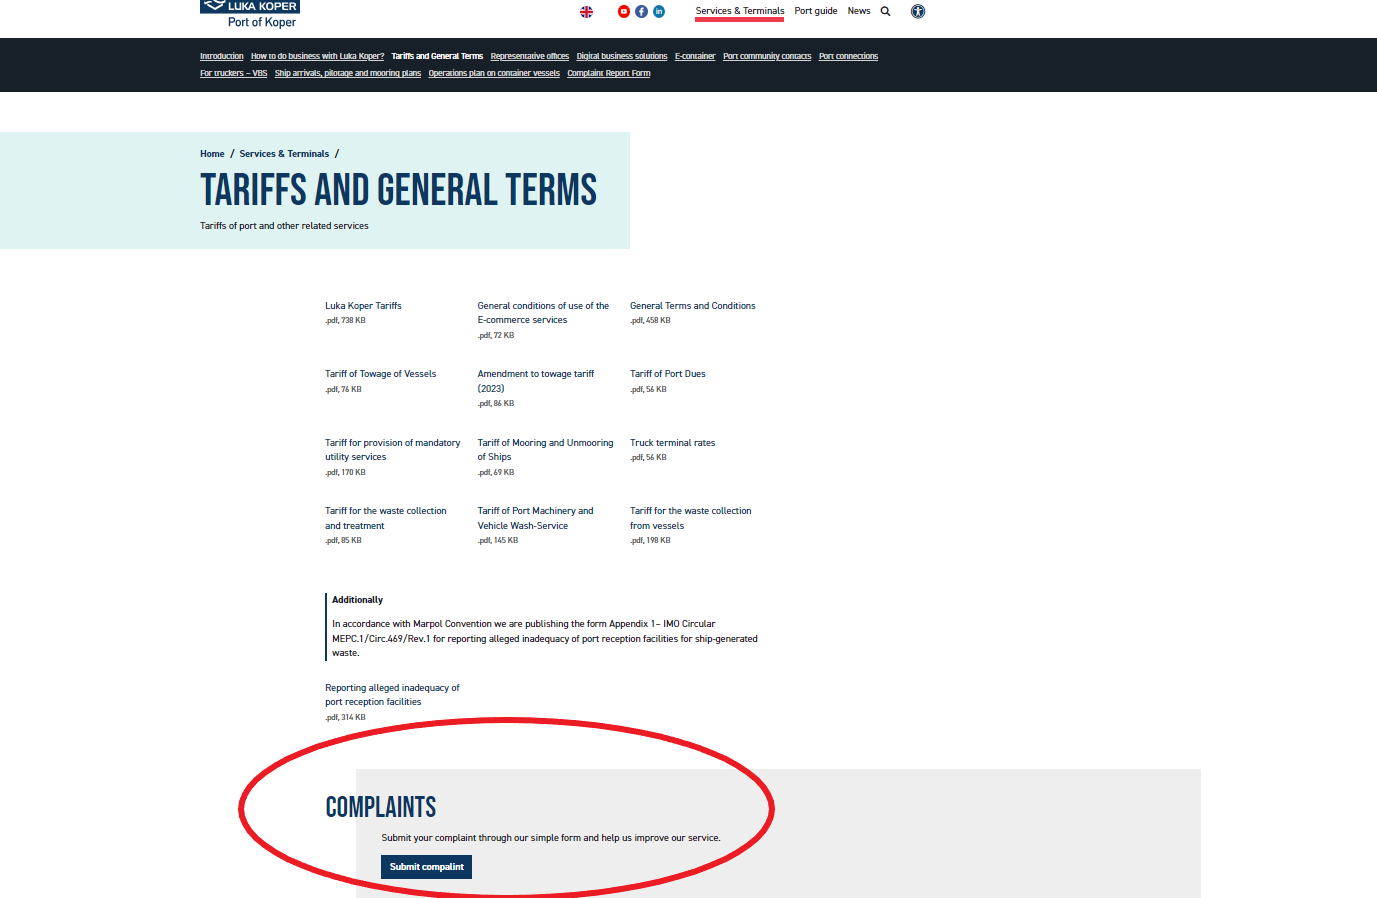Open Tariff for mandatory utility services pdf

coord(393,450)
